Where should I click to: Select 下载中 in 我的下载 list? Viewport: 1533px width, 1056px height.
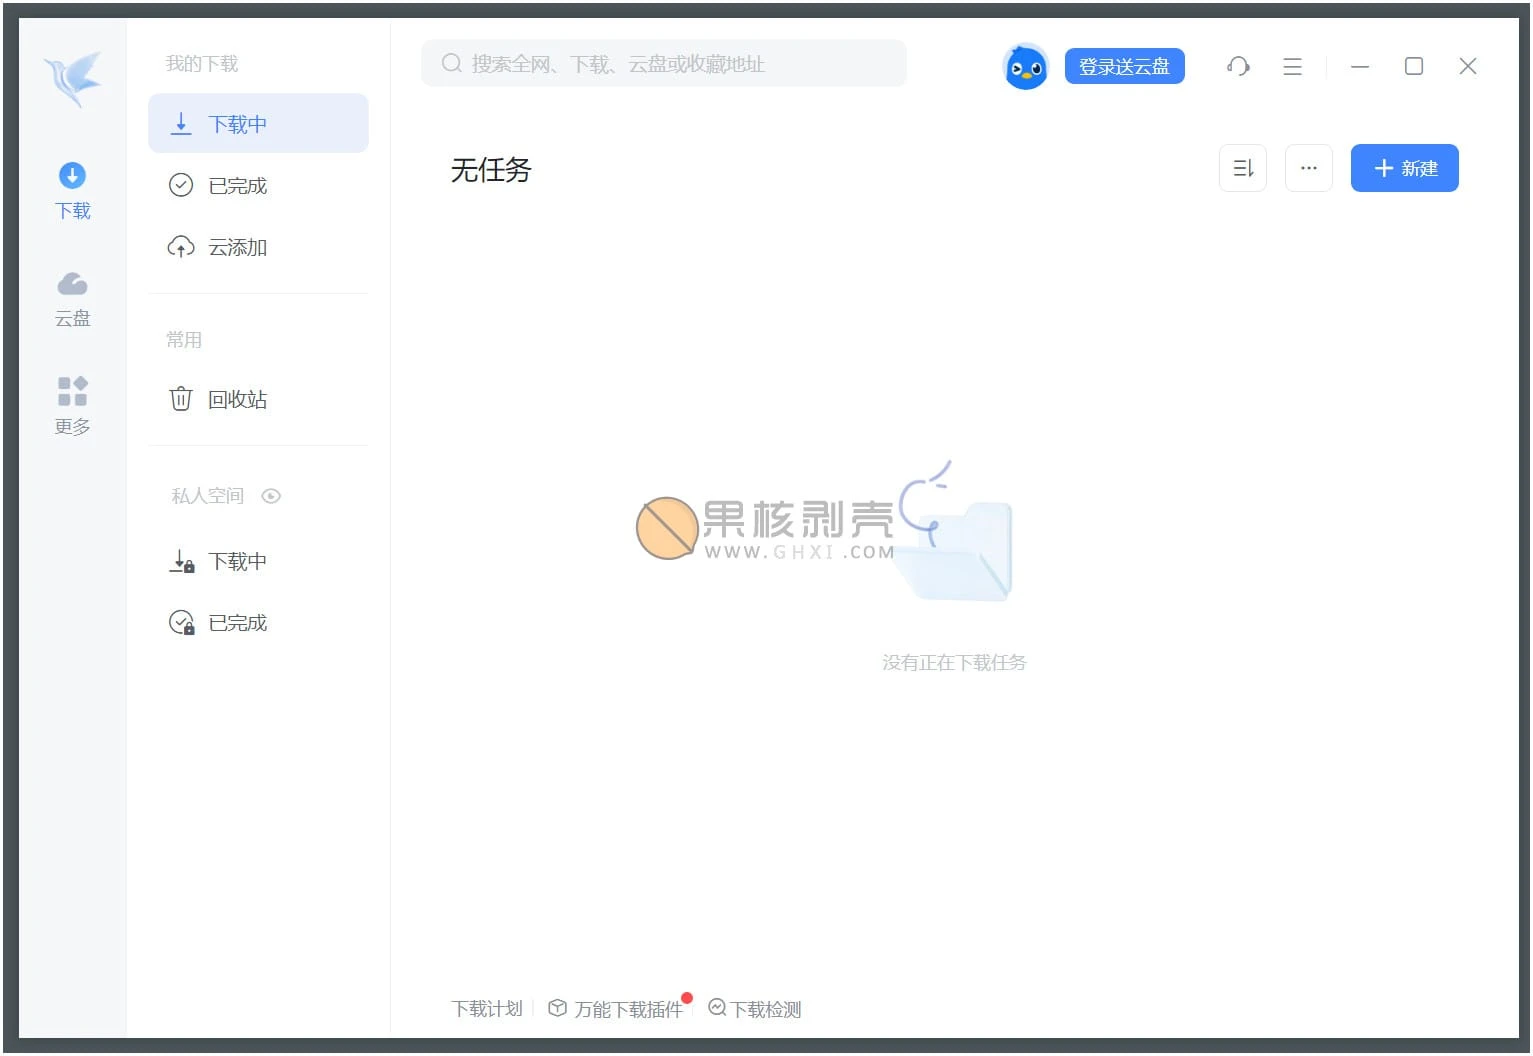(258, 124)
